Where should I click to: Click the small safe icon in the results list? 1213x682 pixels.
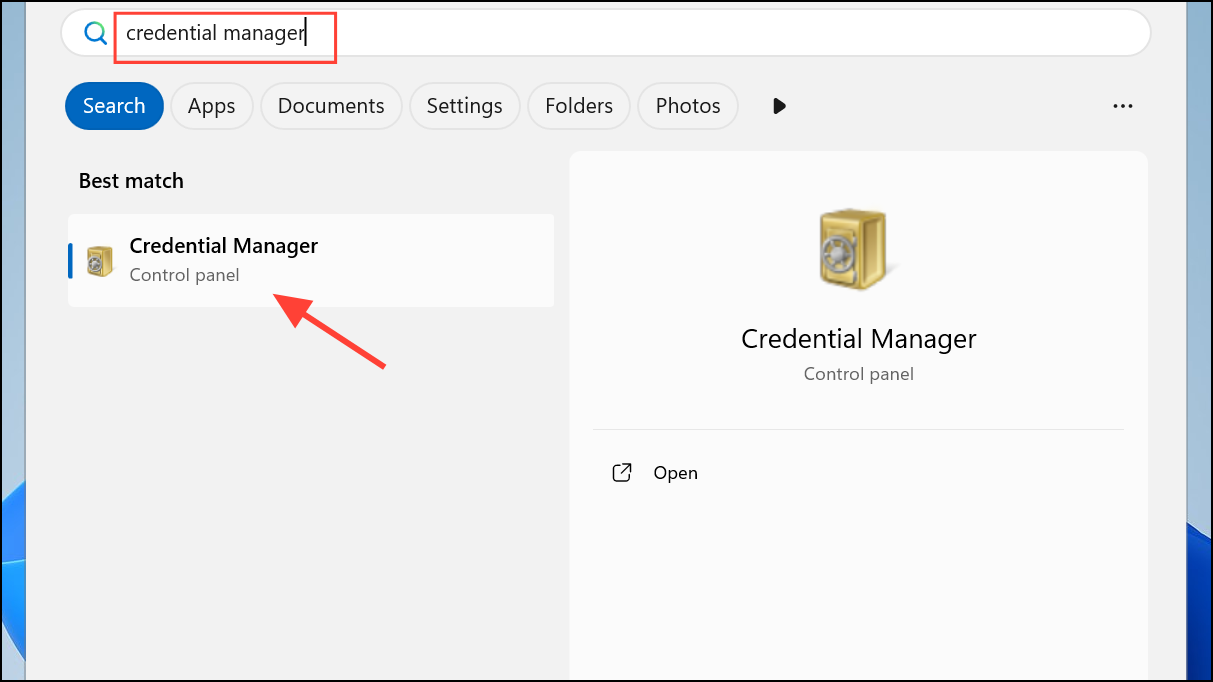100,260
